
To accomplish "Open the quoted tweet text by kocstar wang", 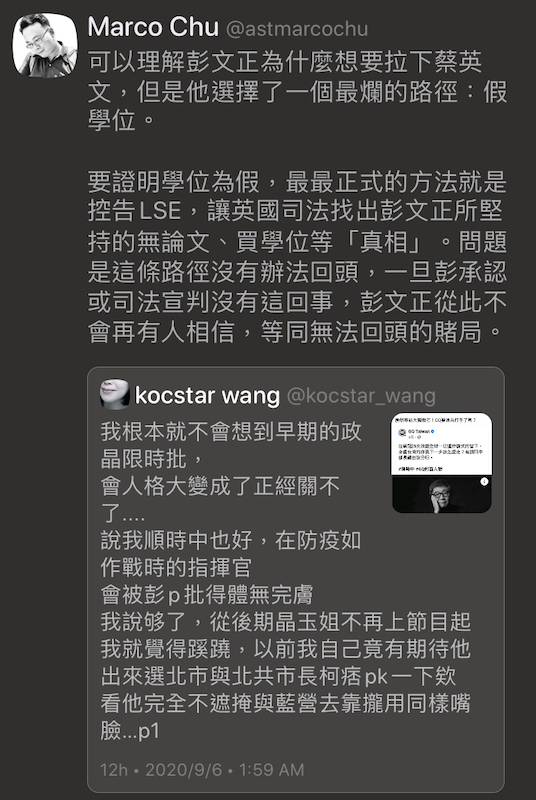I will (286, 581).
